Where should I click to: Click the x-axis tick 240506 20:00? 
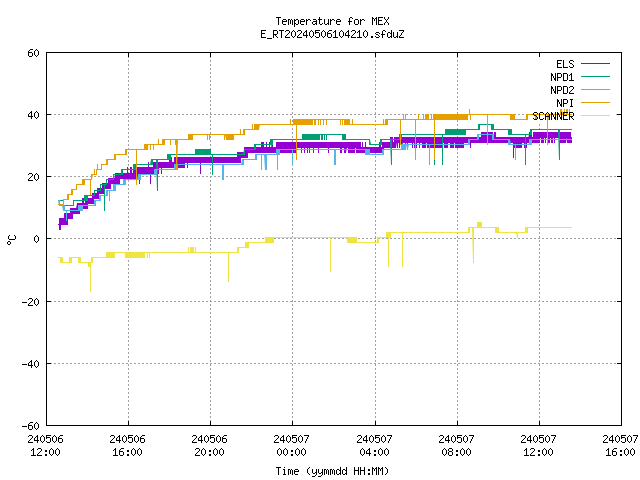pos(209,445)
